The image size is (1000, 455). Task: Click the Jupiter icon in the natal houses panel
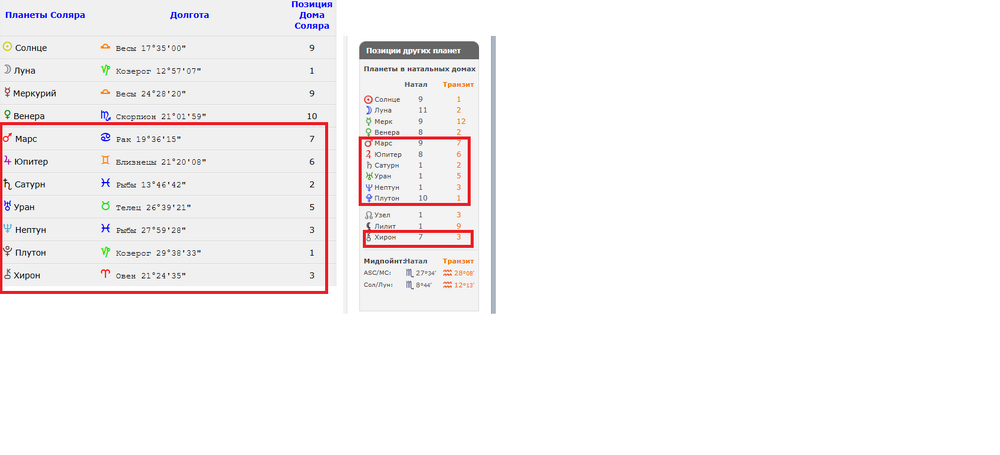coord(368,154)
